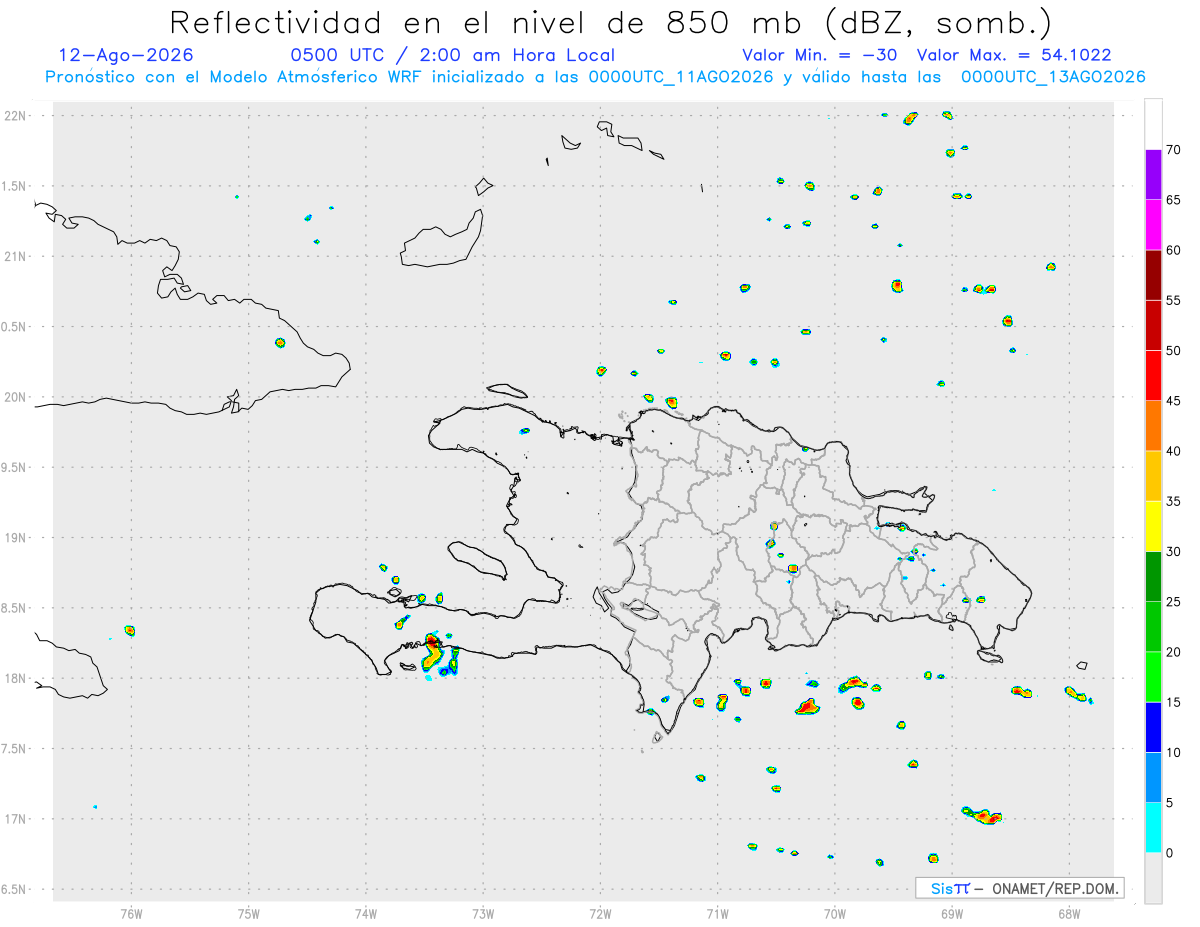Click the '19N' latitude axis label
Image resolution: width=1200 pixels, height=927 pixels.
[x=16, y=538]
